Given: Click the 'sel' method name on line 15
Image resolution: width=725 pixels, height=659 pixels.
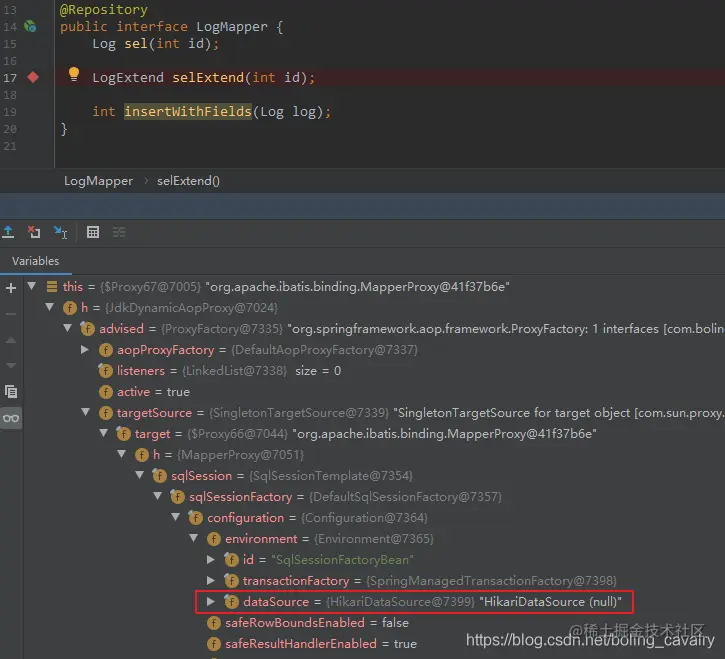Looking at the screenshot, I should click(x=135, y=43).
